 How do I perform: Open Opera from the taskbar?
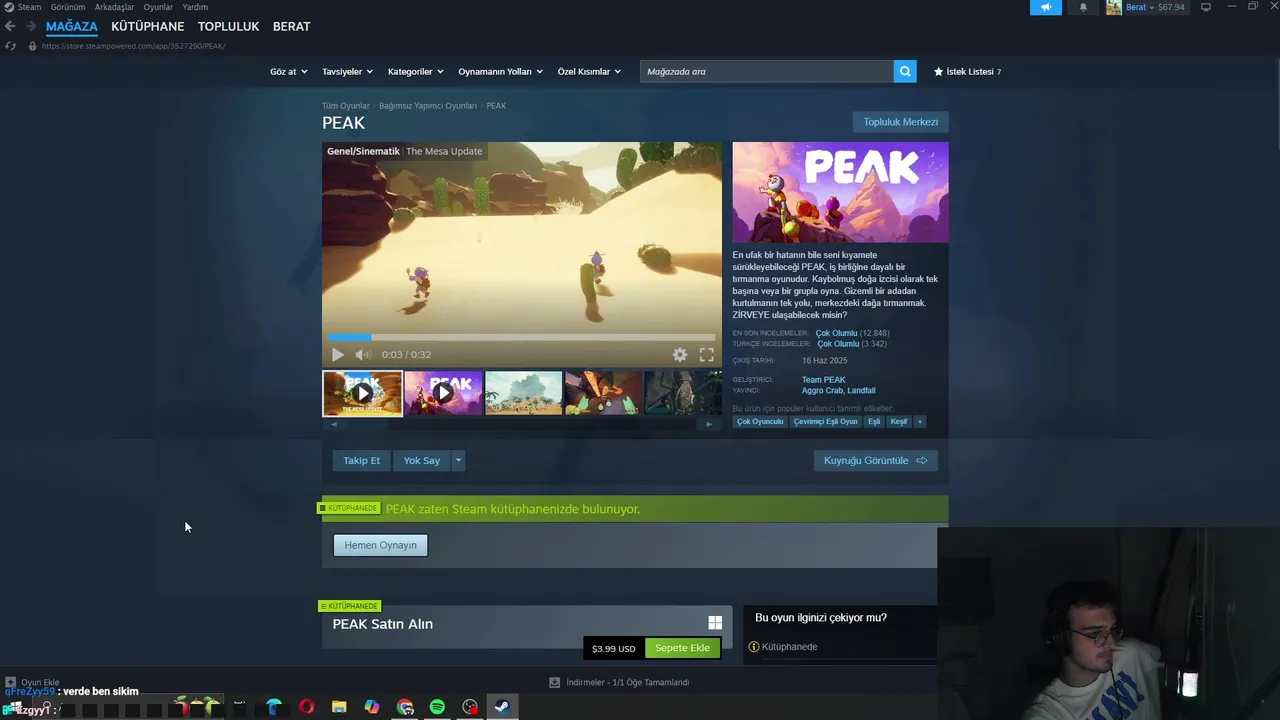[306, 707]
